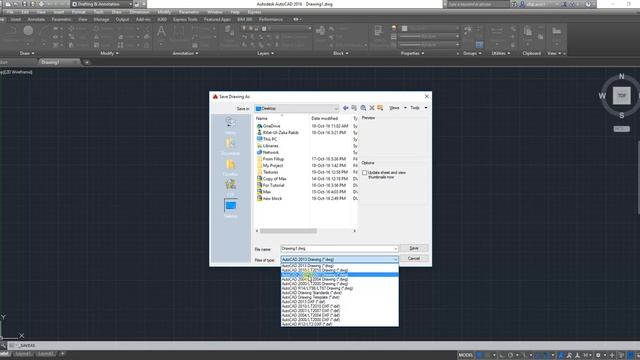Switch to the Express Tools ribbon tab
The image size is (640, 360).
point(185,19)
